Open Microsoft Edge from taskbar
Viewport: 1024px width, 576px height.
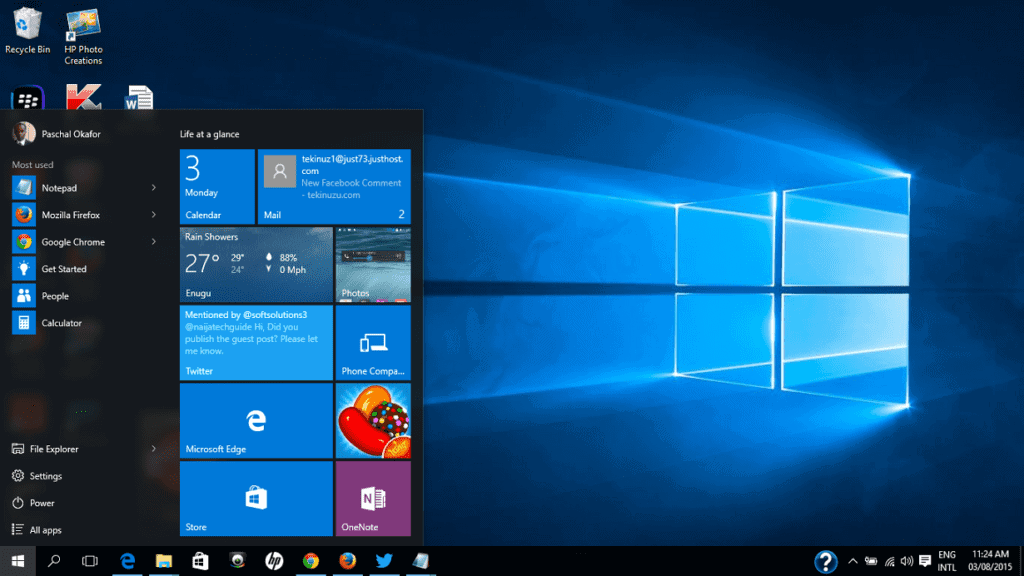127,561
